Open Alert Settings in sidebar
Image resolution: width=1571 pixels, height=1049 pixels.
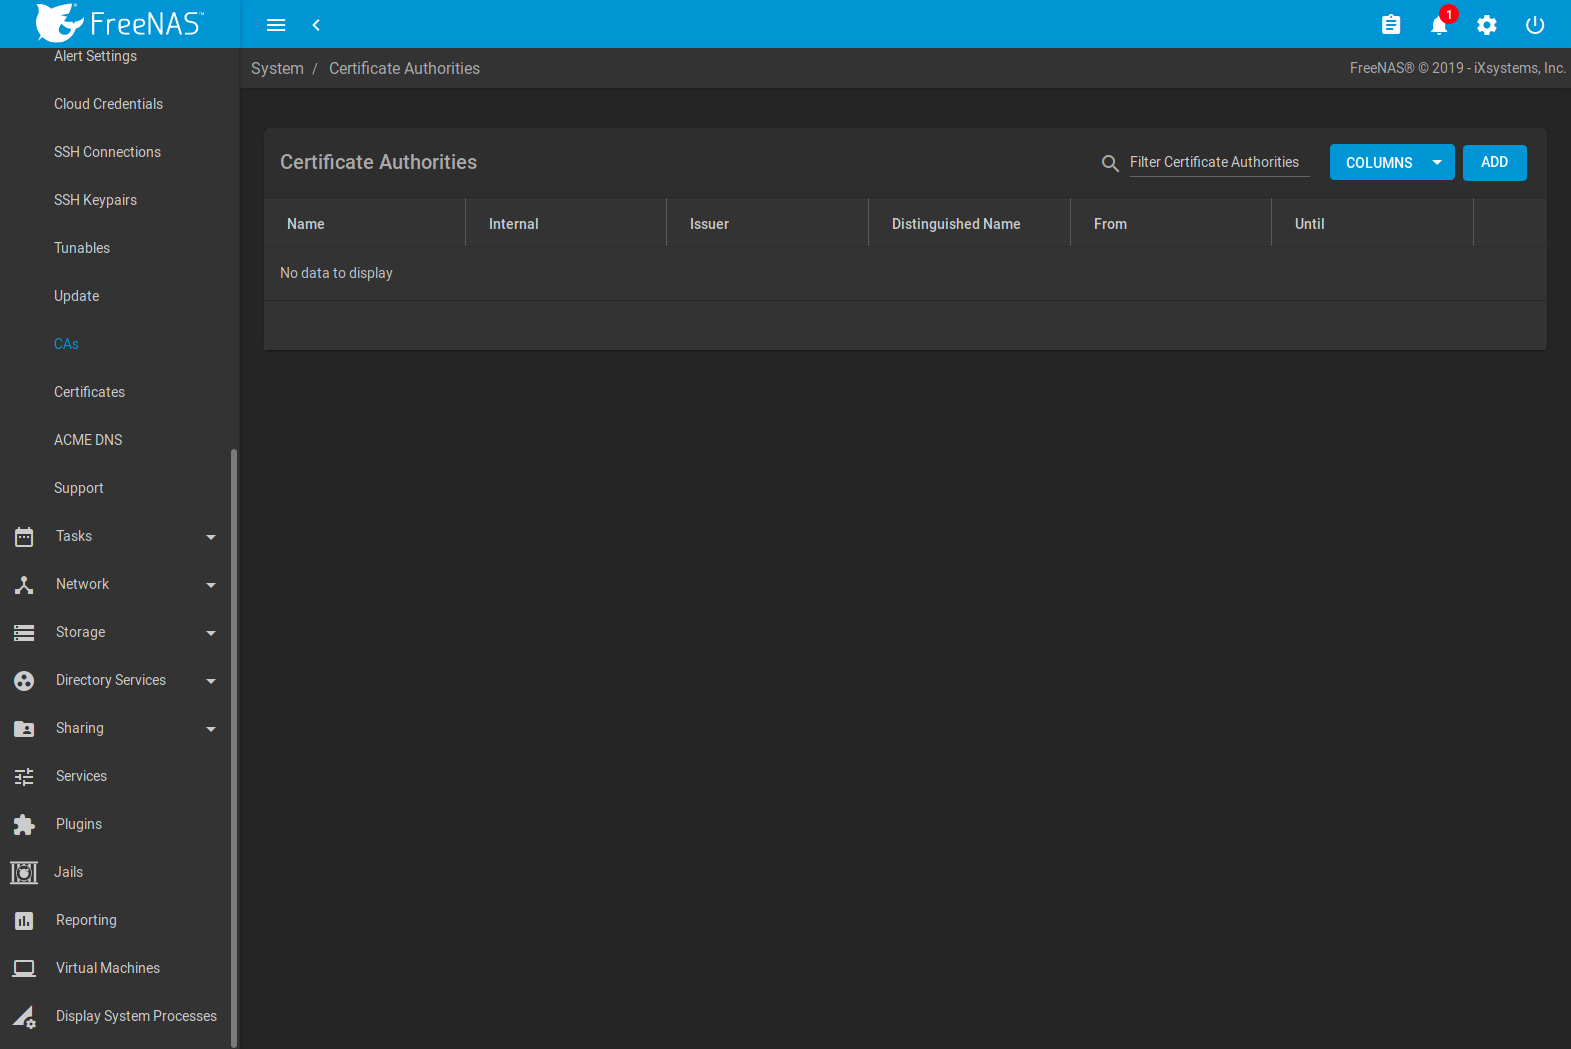point(95,56)
